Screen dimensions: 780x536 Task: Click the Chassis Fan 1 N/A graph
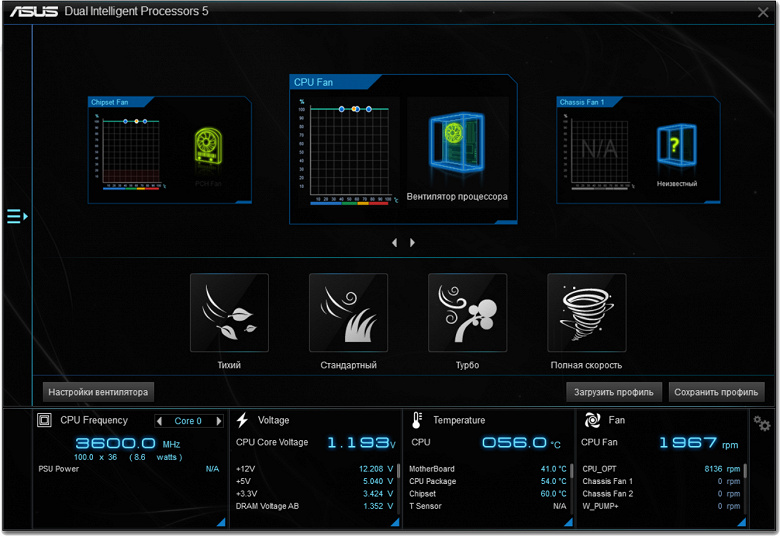pyautogui.click(x=599, y=151)
